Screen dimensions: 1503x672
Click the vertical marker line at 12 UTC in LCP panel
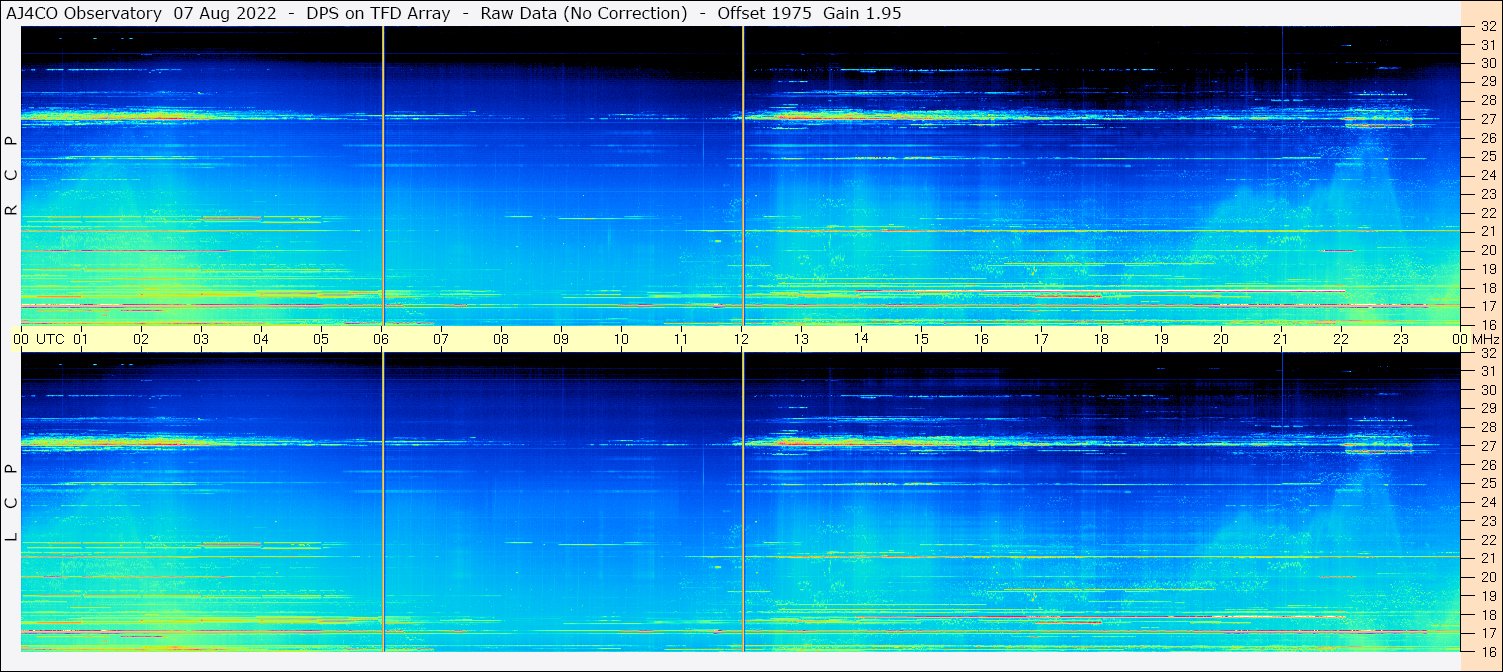[743, 502]
